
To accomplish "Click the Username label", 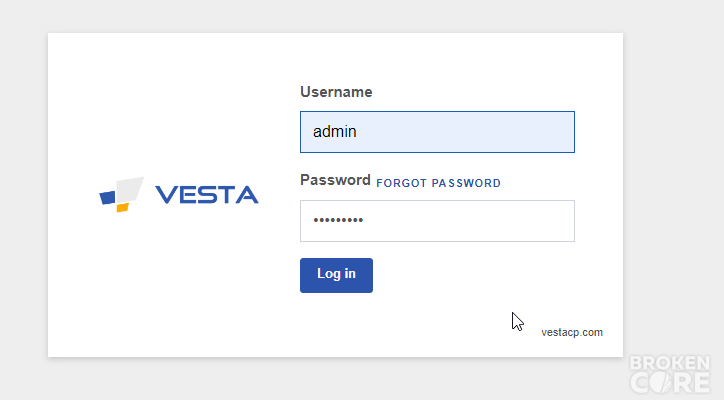I will (336, 92).
